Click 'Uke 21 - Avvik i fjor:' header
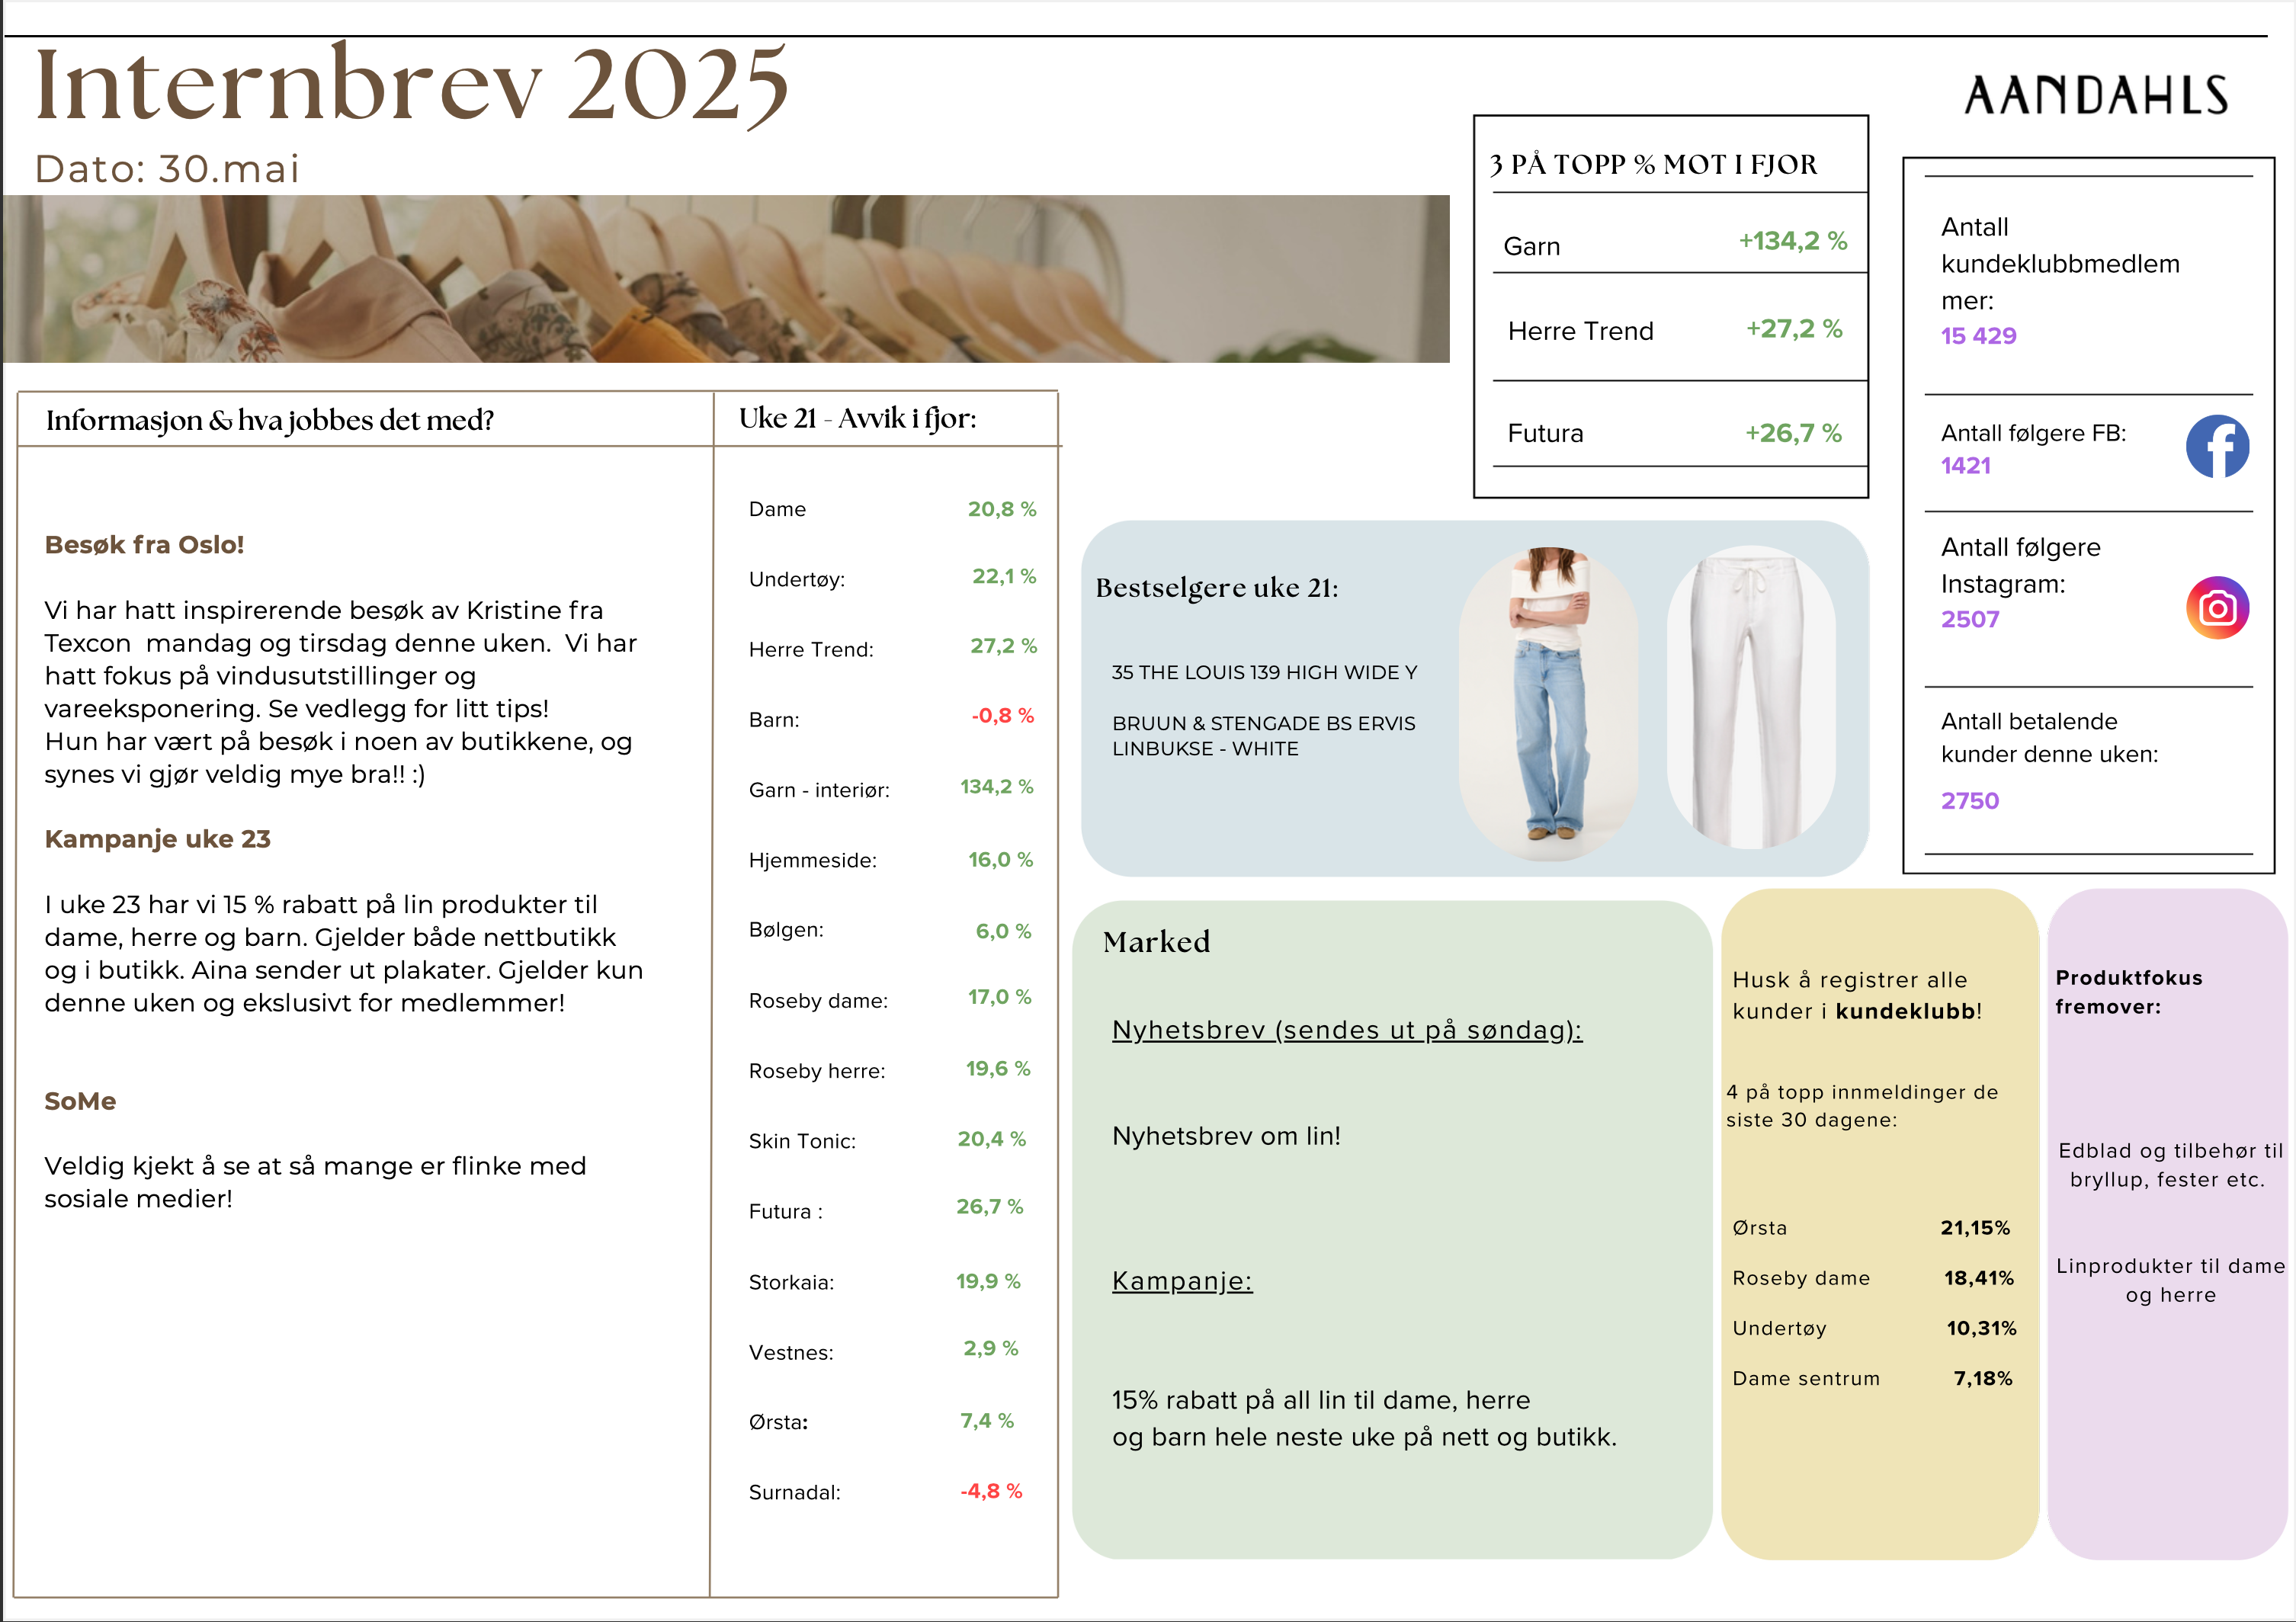Screen dimensions: 2296x1622 [857, 419]
